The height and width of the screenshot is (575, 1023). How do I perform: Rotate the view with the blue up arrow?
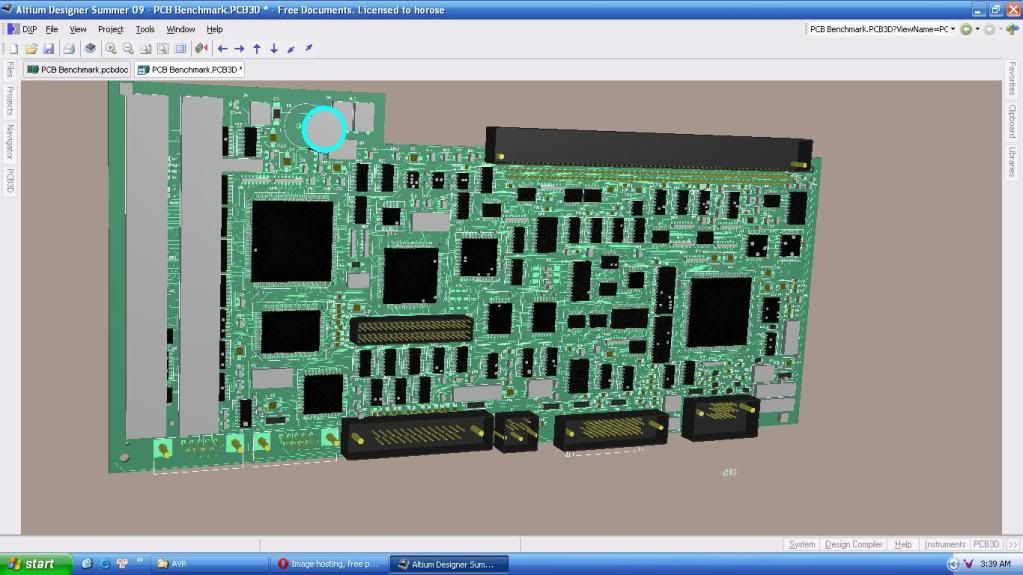256,48
